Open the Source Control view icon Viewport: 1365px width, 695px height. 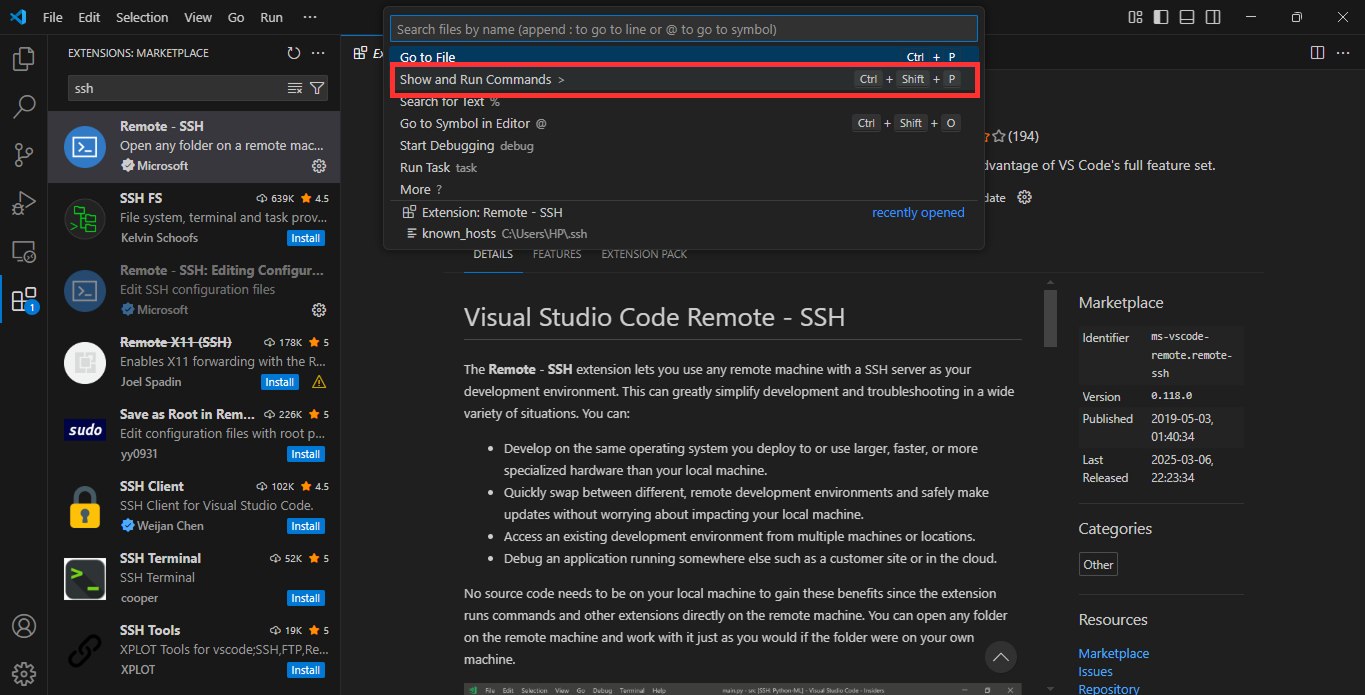click(24, 154)
